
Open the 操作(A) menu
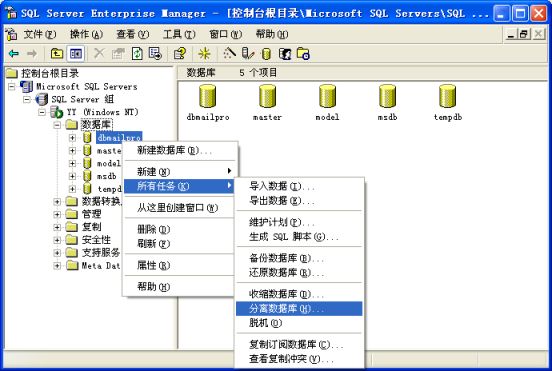point(86,34)
